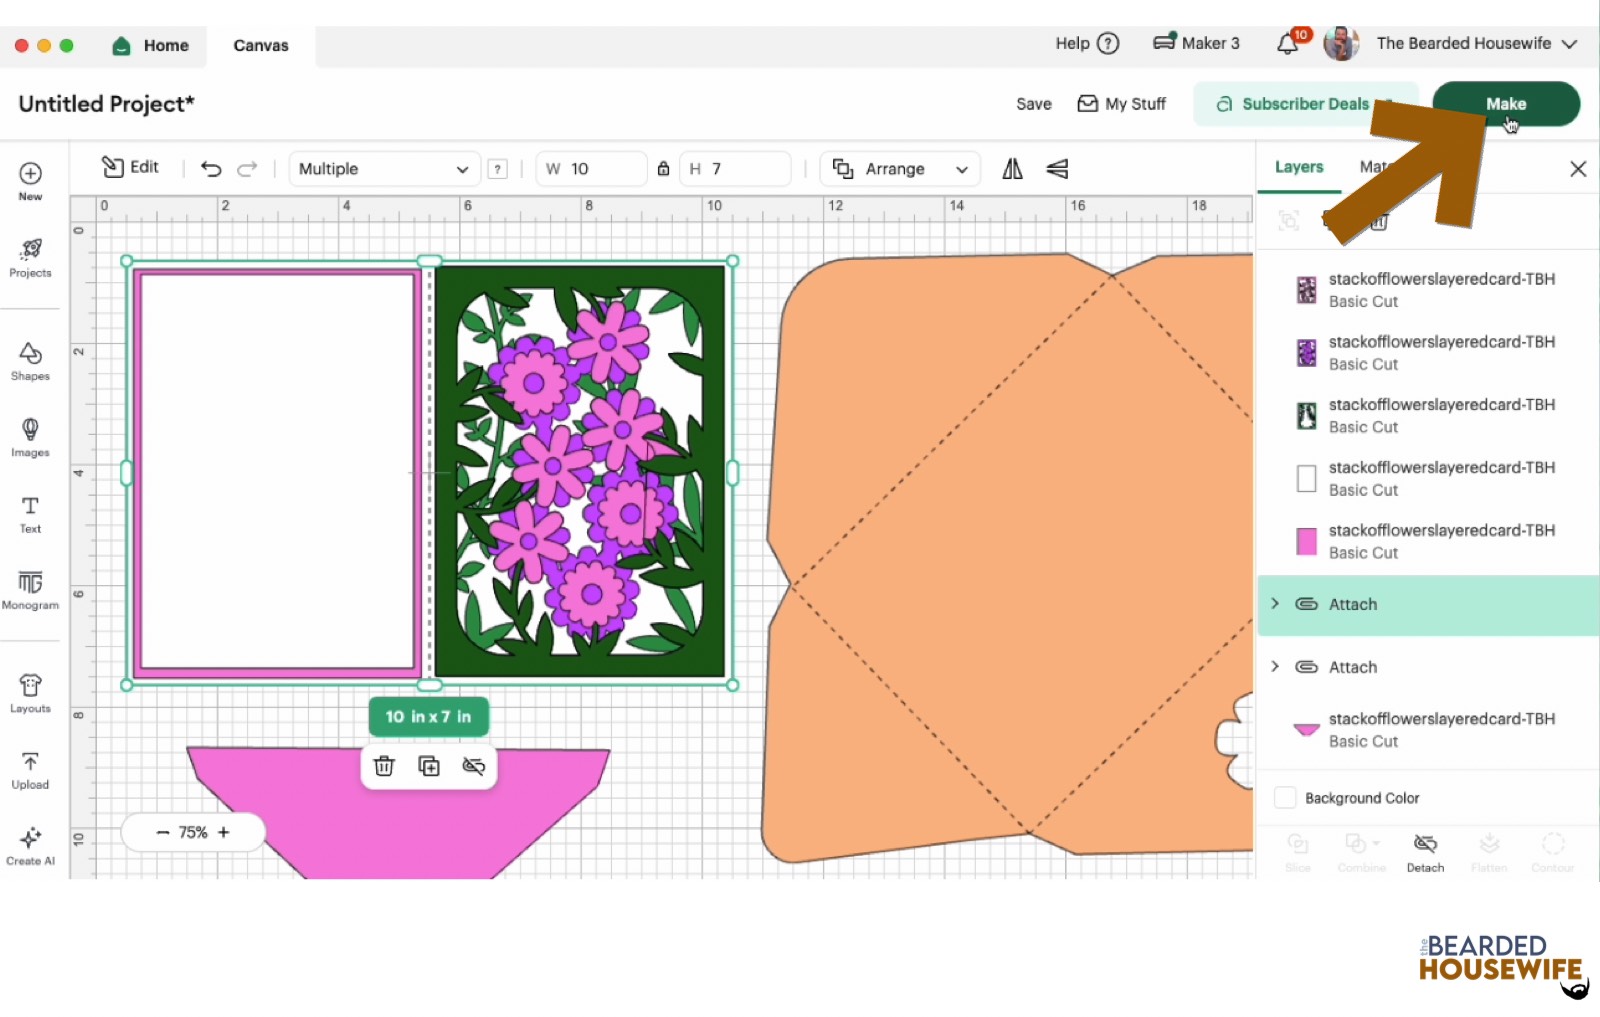The height and width of the screenshot is (1017, 1600).
Task: Click the flip horizontal icon in toolbar
Action: coord(1012,169)
